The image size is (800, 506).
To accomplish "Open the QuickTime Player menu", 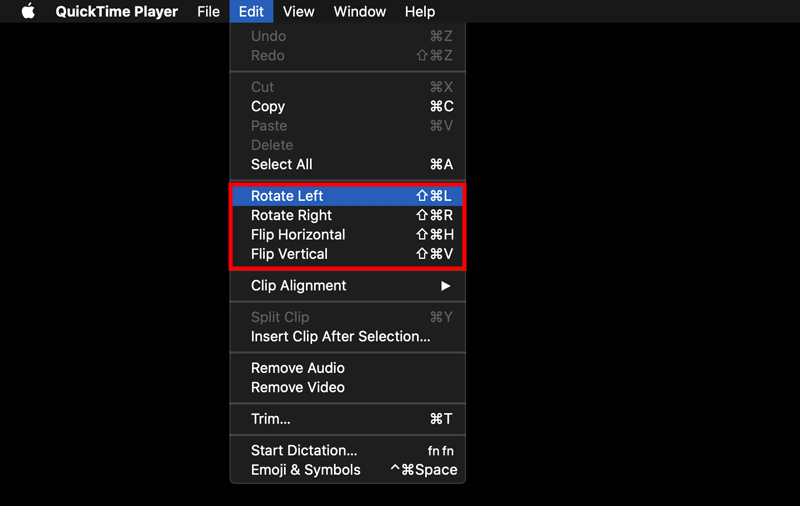I will (116, 11).
